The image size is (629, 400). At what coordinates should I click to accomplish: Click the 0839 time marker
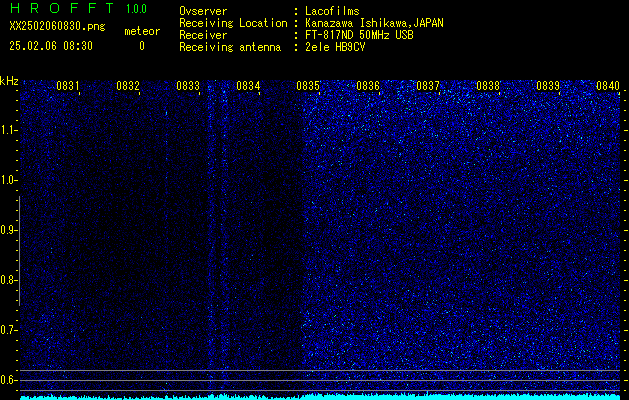548,86
